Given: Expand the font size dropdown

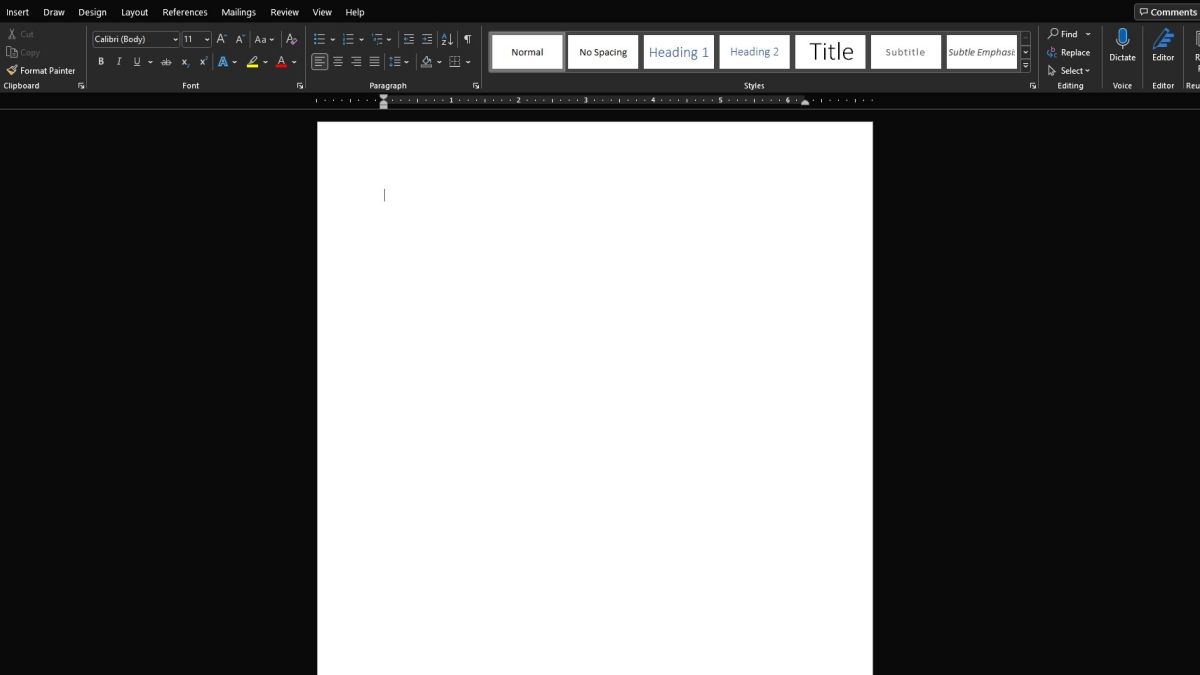Looking at the screenshot, I should 207,40.
